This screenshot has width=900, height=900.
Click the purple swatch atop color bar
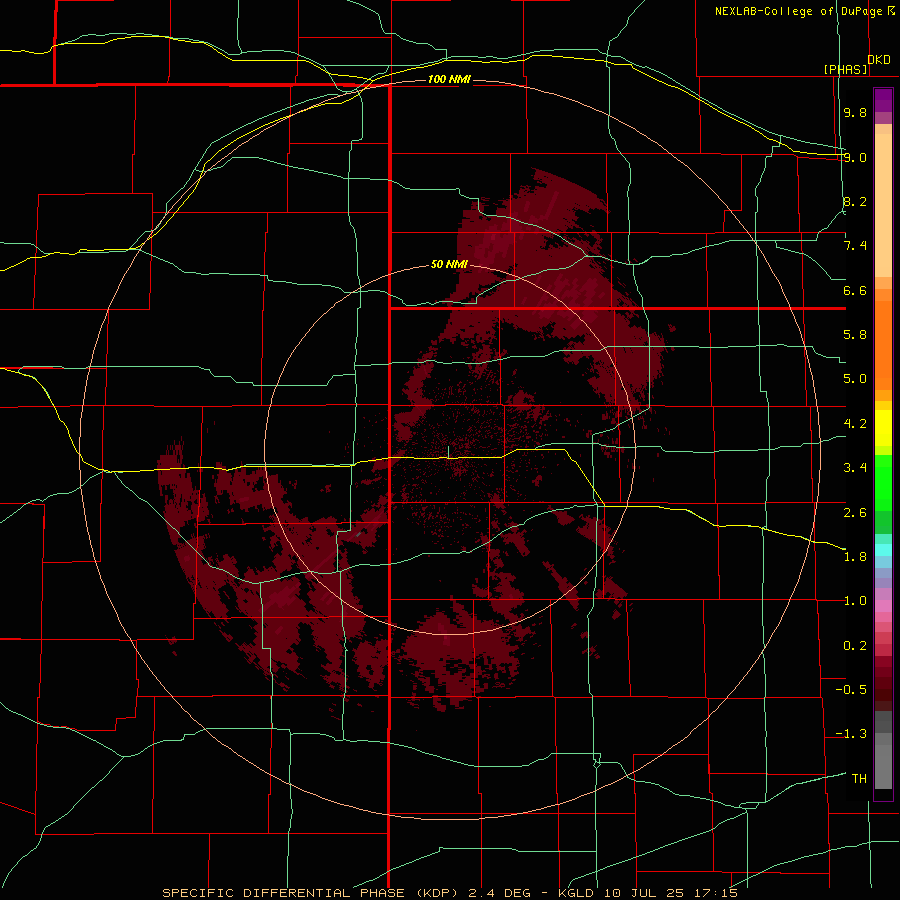(x=883, y=100)
